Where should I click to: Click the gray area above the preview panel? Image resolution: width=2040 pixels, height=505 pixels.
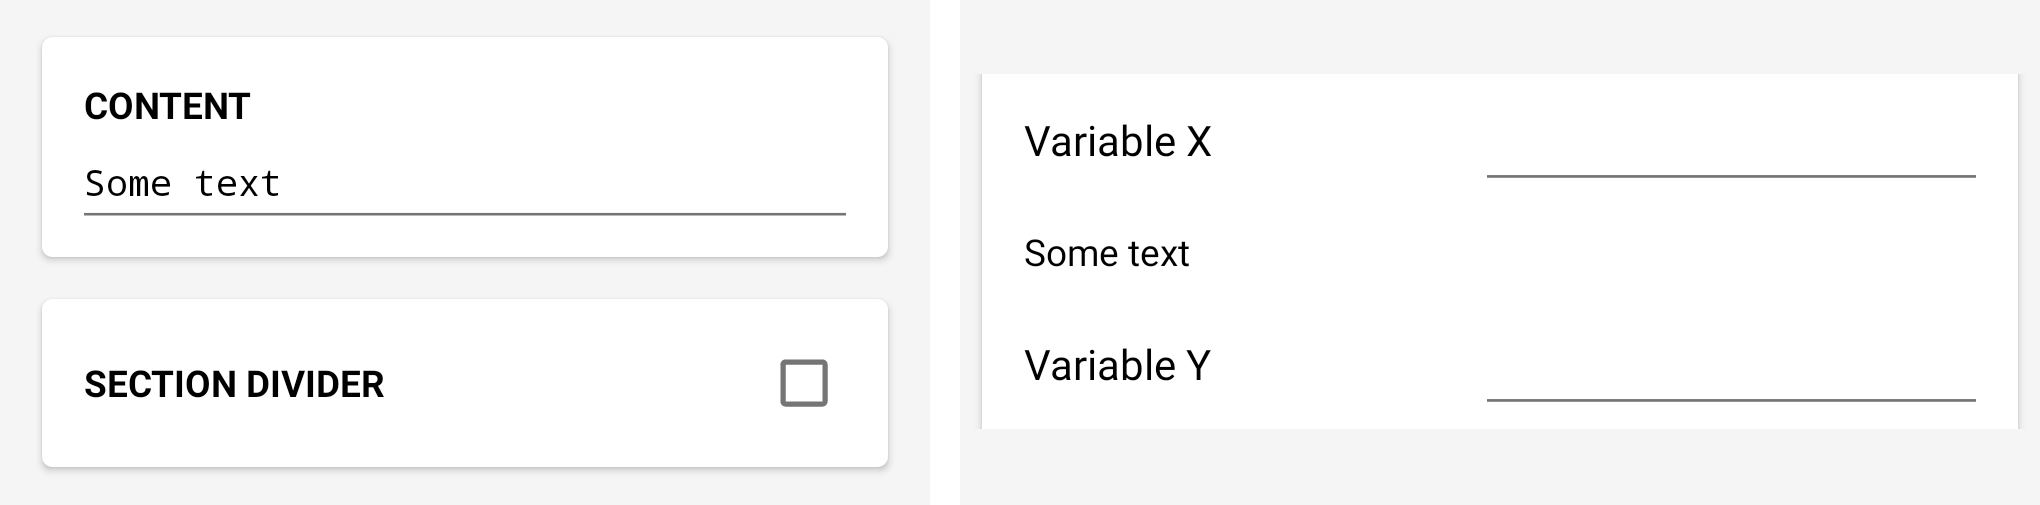[x=1500, y=36]
